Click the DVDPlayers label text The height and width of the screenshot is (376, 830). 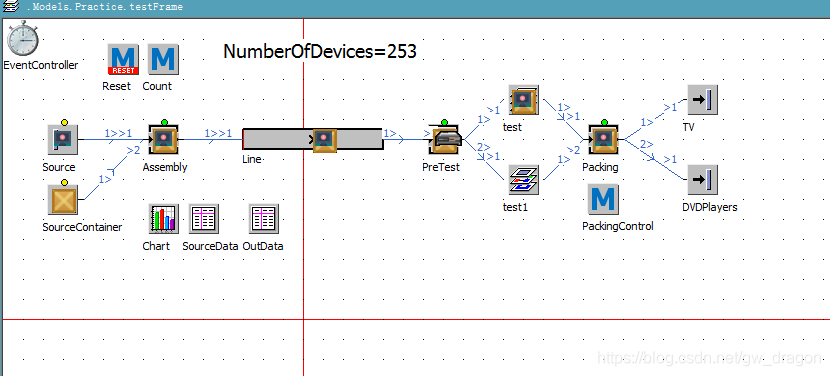tap(710, 207)
